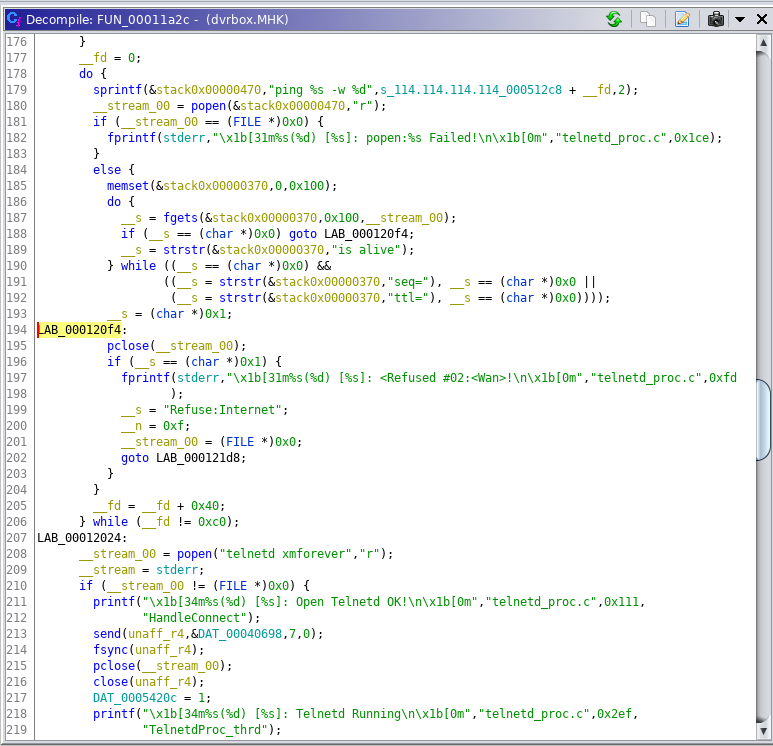The image size is (773, 746).
Task: Close the Decompile panel
Action: (762, 19)
